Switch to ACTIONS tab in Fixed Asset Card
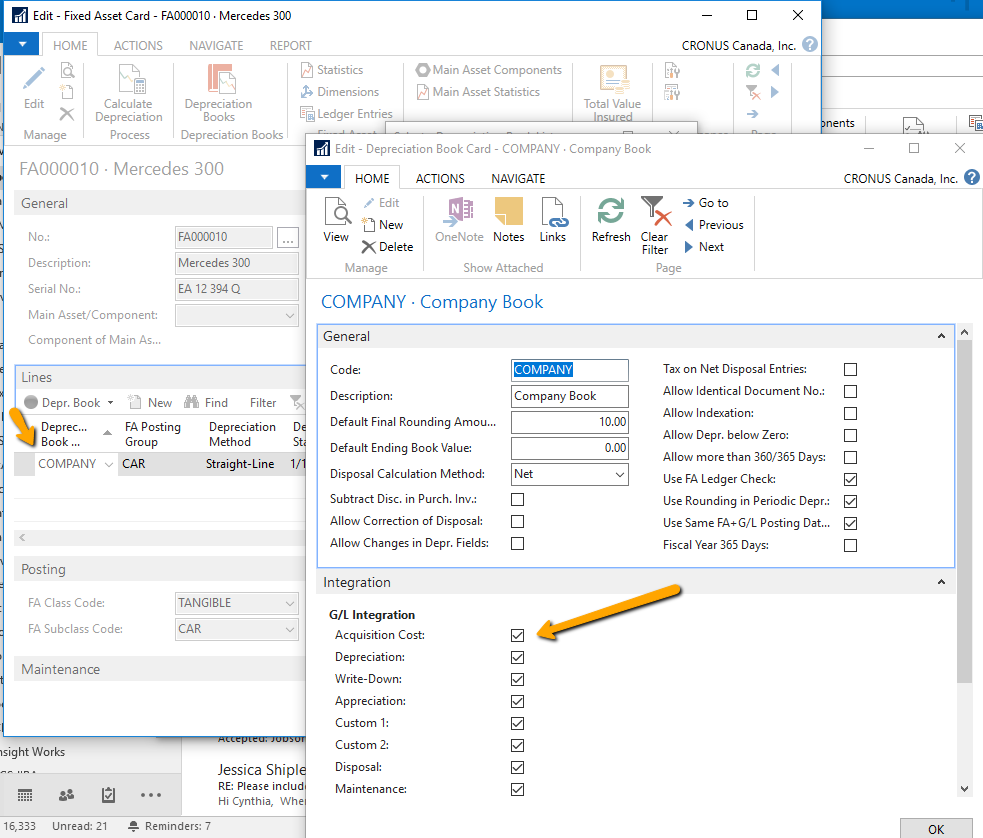 [x=138, y=46]
